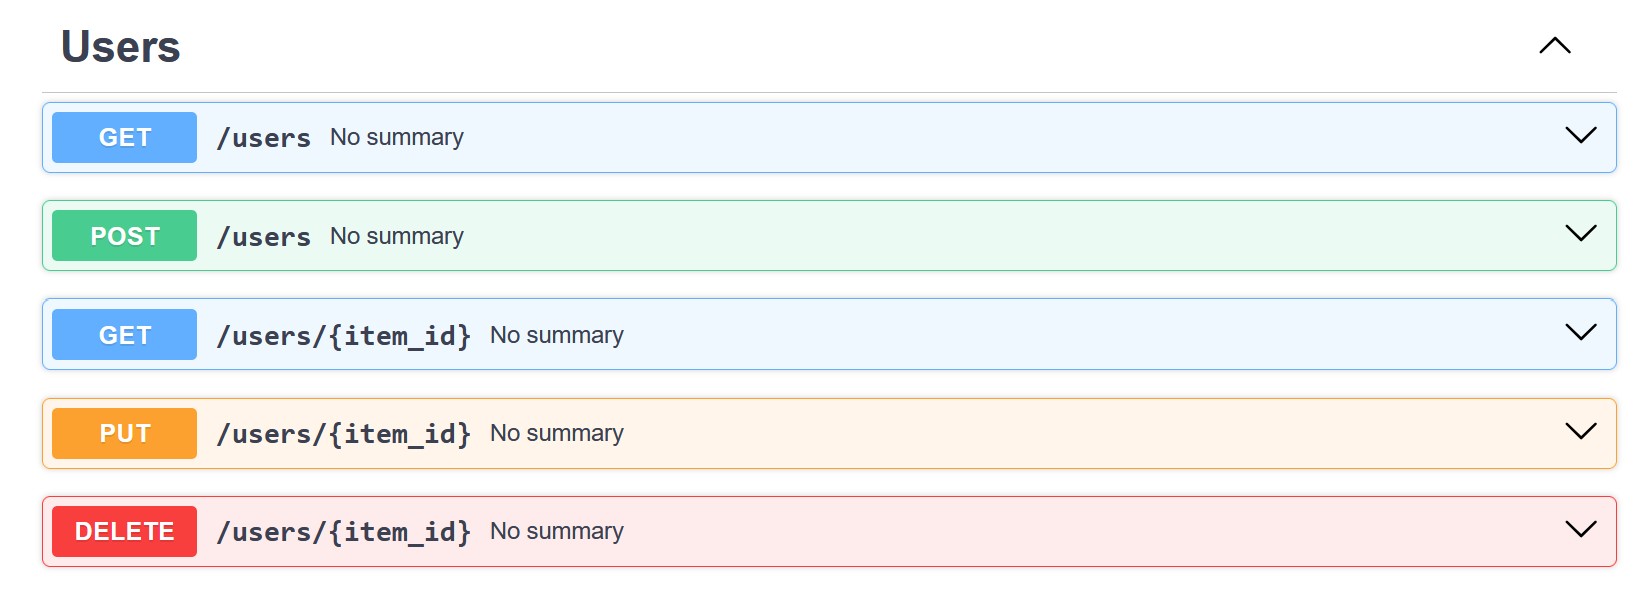
Task: Click 'No summary' on the GET /users row
Action: pos(396,137)
